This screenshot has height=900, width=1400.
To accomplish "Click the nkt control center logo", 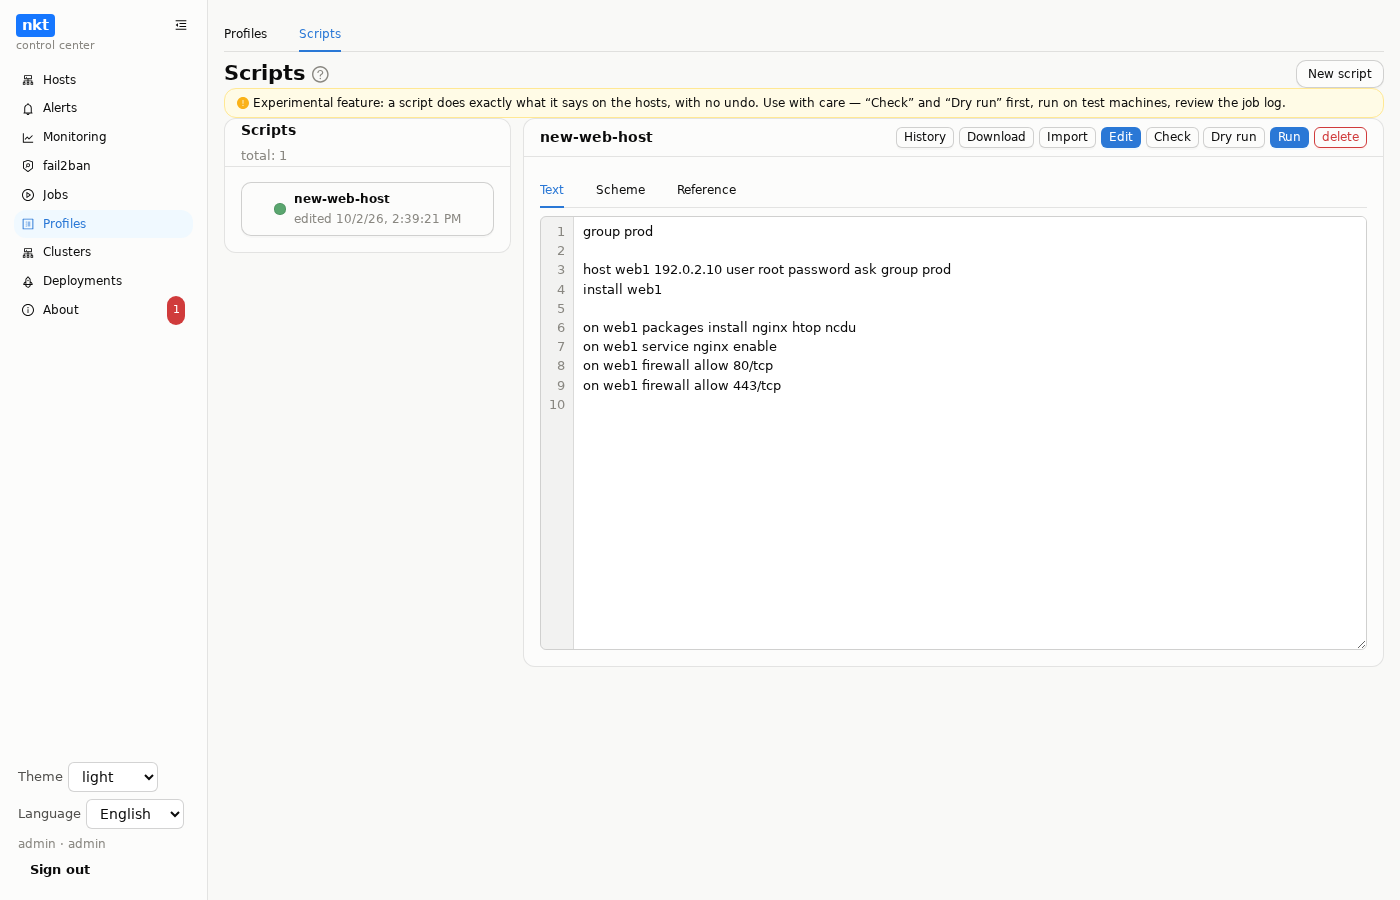I will tap(35, 25).
